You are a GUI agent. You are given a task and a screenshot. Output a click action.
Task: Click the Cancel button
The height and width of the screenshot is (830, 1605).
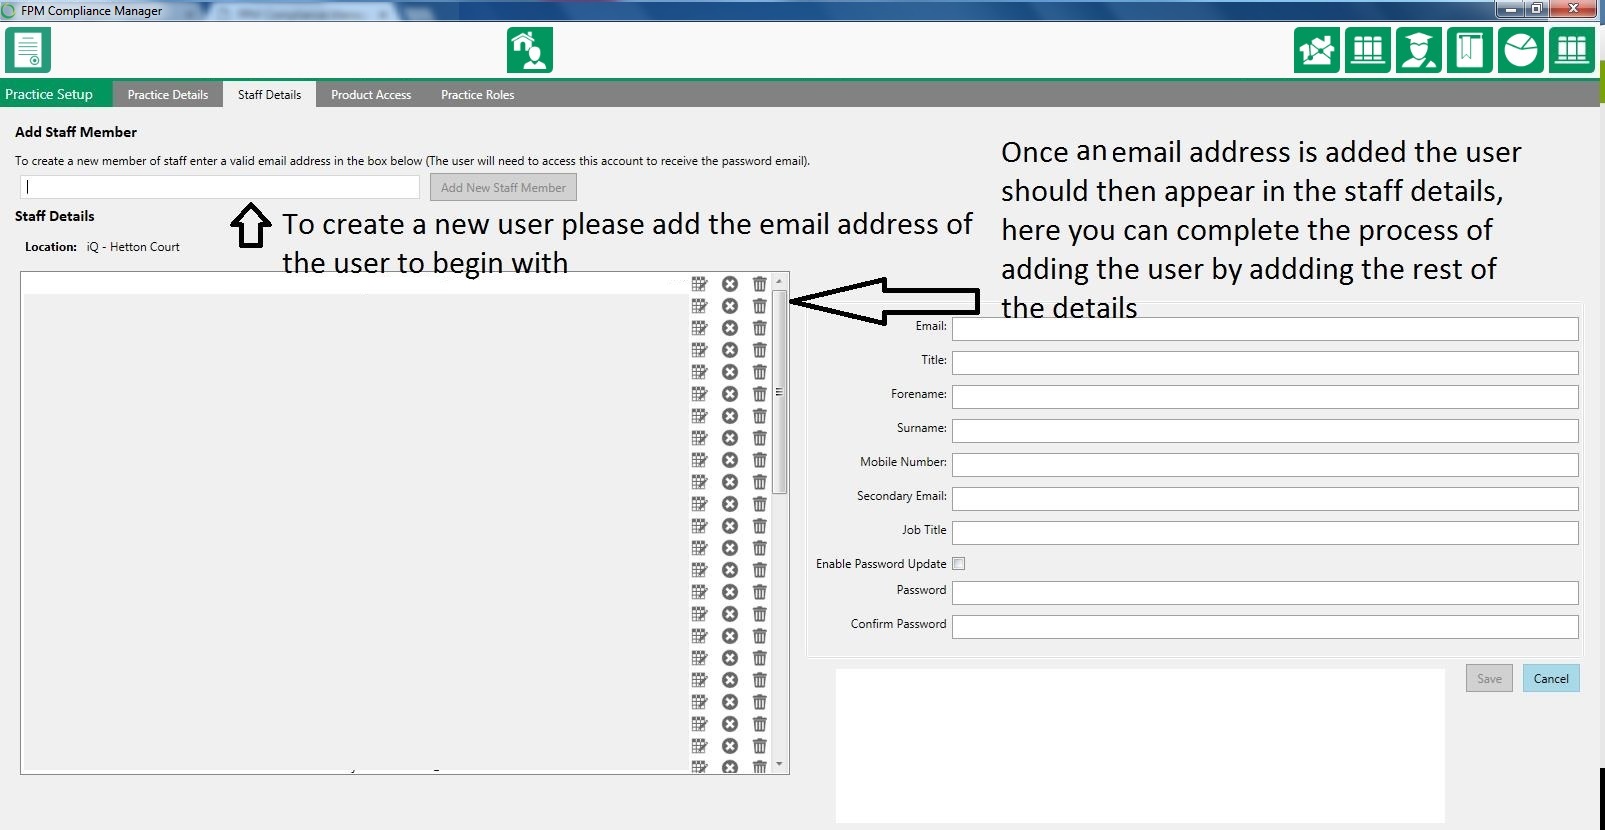(1551, 679)
